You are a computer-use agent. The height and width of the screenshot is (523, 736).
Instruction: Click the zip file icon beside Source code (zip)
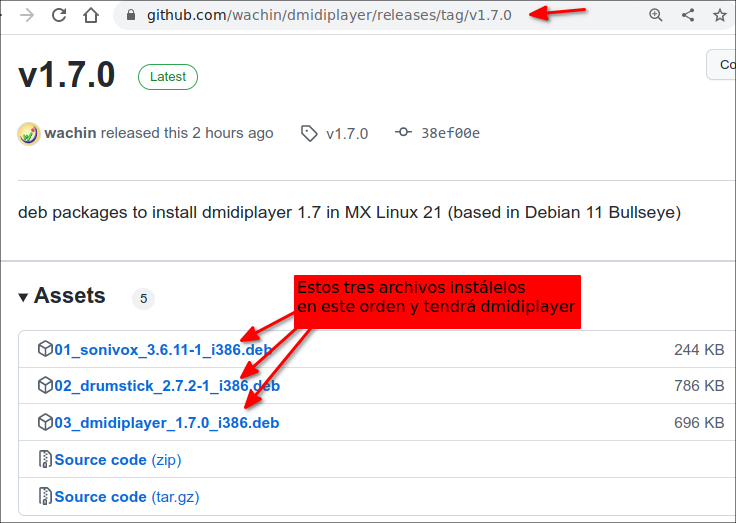click(45, 459)
